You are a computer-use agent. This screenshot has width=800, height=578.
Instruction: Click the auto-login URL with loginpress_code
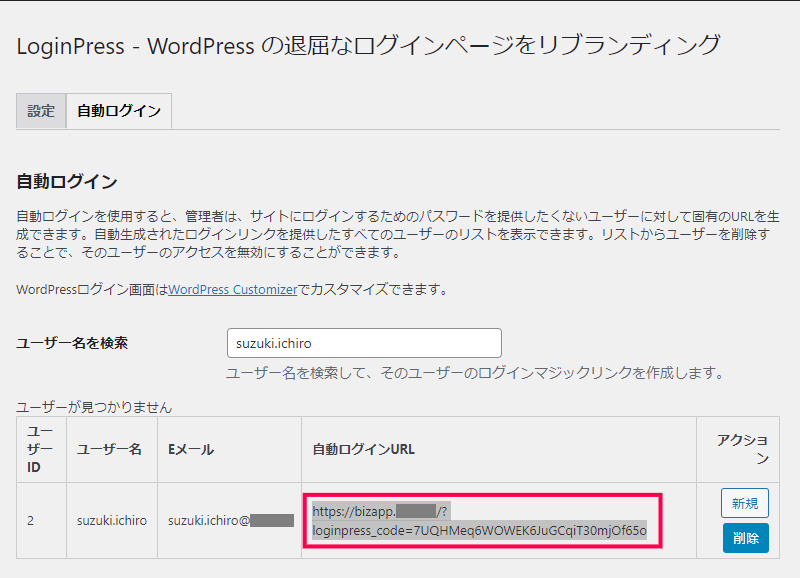tap(480, 521)
